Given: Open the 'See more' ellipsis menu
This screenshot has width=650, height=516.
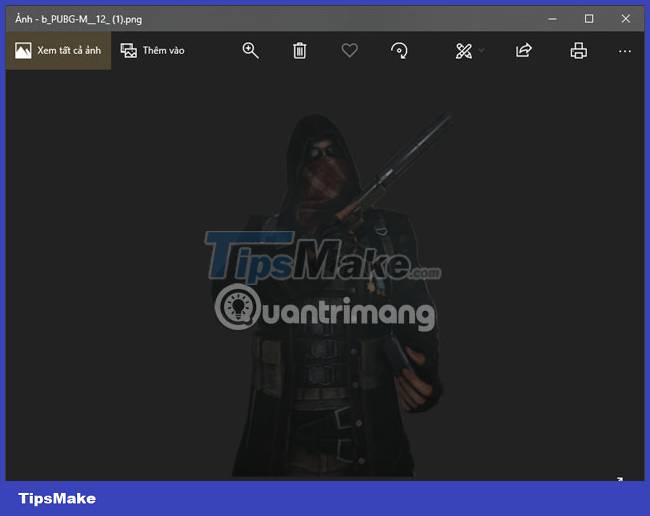Looking at the screenshot, I should pyautogui.click(x=625, y=51).
